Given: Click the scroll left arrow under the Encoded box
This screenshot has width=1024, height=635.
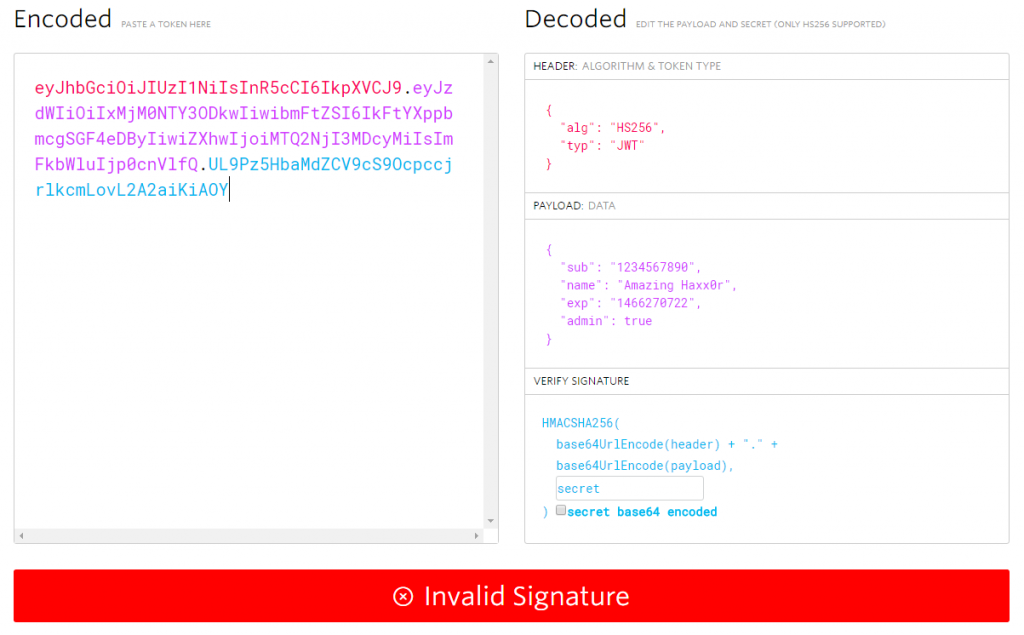Looking at the screenshot, I should pyautogui.click(x=23, y=536).
